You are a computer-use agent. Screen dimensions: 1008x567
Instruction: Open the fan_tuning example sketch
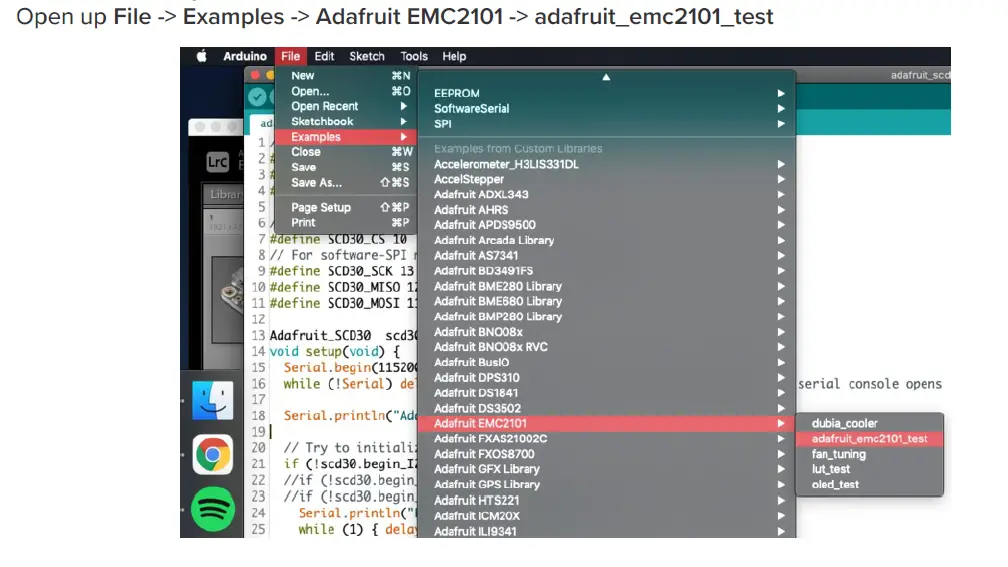point(869,454)
